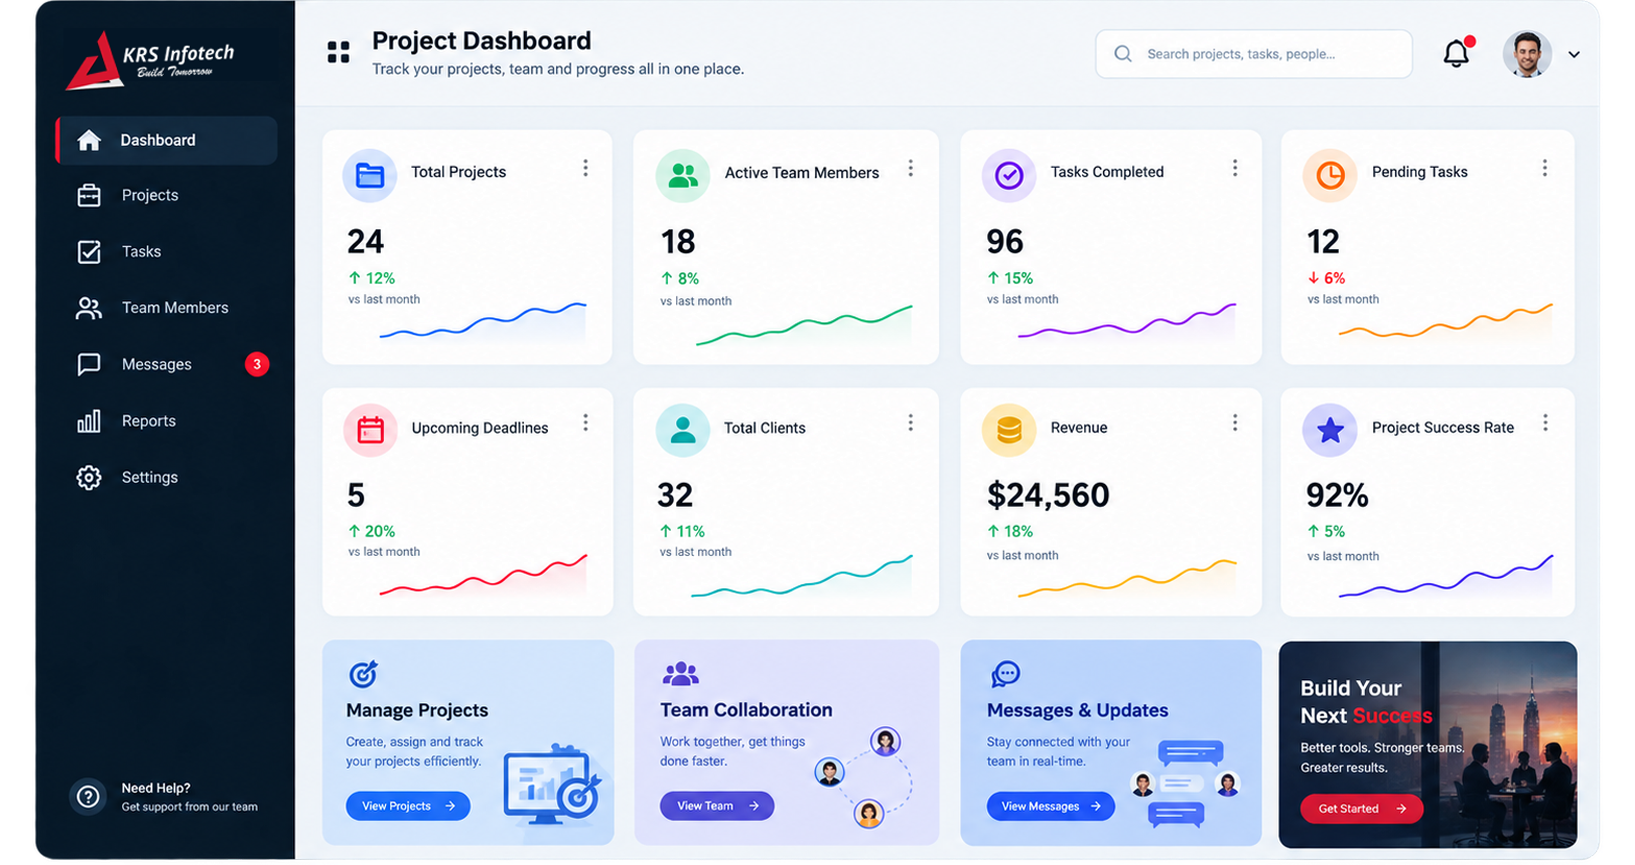
Task: Open the Tasks Completed card options menu
Action: click(1235, 168)
